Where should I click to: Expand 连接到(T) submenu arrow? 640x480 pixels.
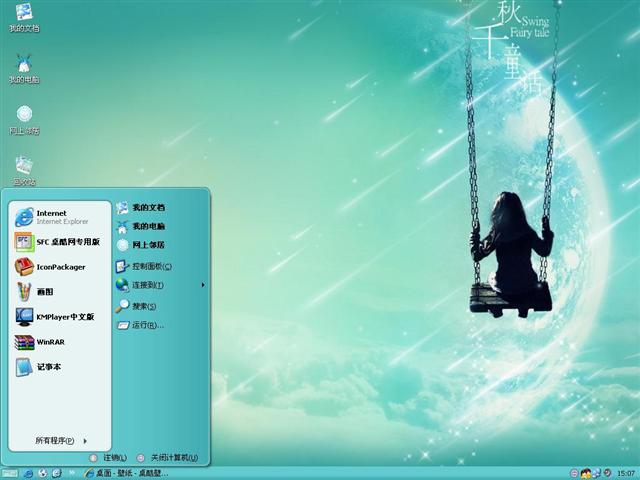click(203, 285)
